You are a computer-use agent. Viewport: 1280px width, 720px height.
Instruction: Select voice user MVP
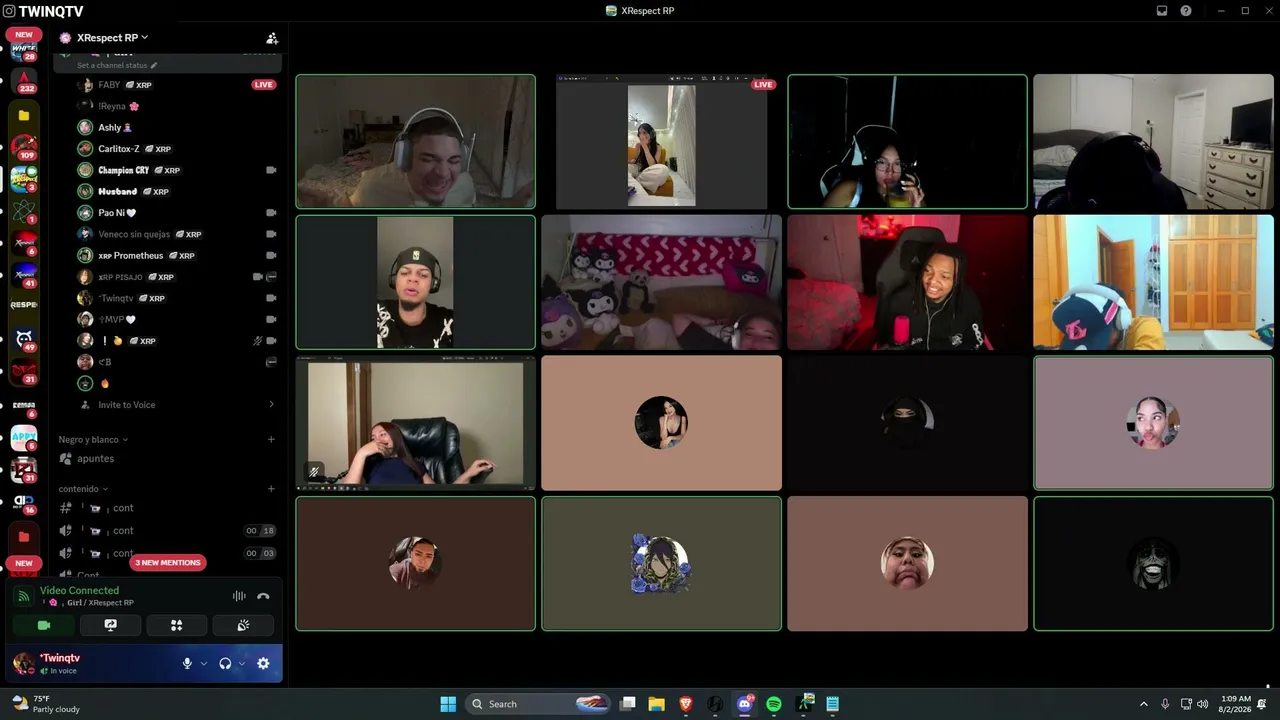[x=168, y=319]
